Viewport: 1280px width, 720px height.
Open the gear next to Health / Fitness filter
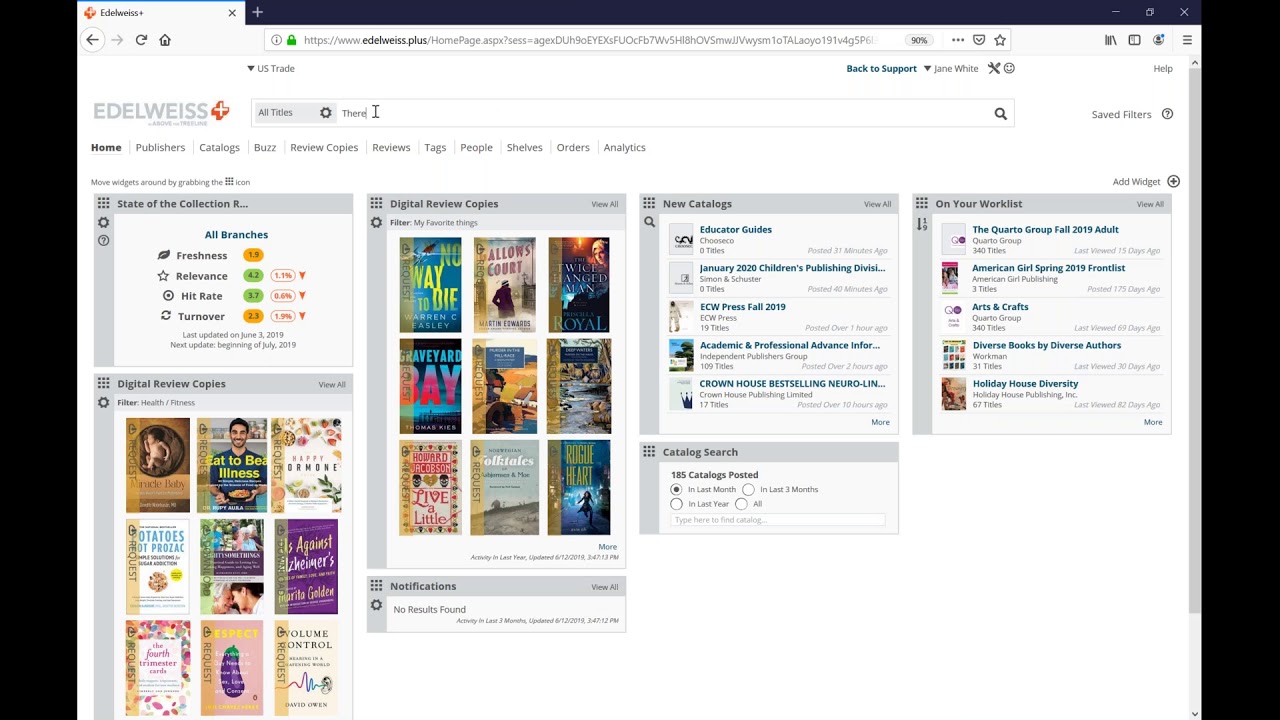pos(103,403)
